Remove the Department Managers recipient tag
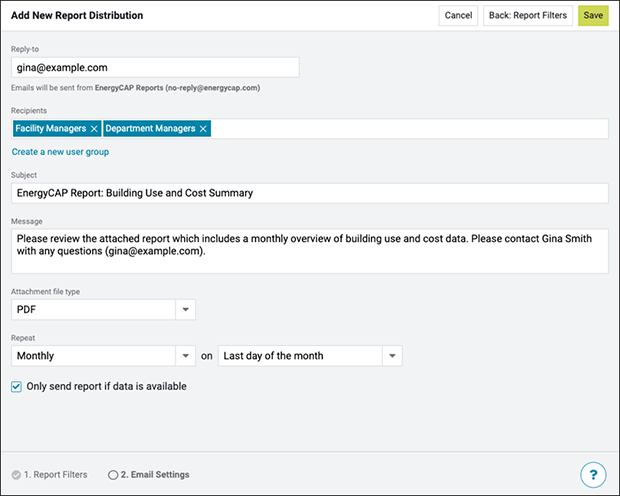The image size is (620, 496). tap(203, 129)
